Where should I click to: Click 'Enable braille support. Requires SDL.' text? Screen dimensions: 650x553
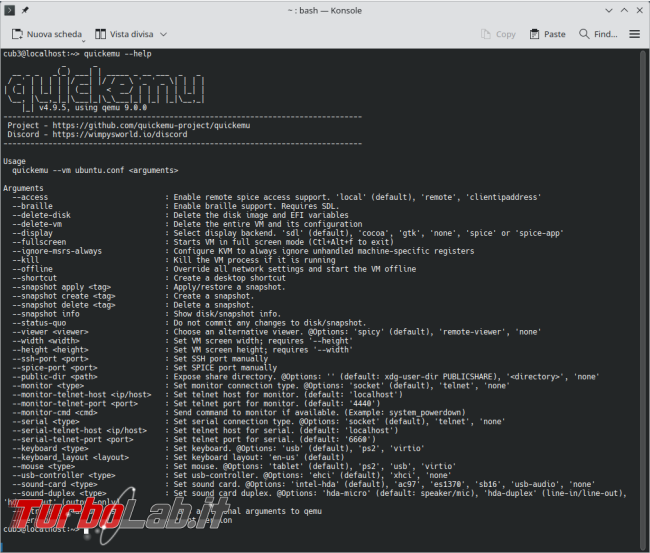(257, 206)
